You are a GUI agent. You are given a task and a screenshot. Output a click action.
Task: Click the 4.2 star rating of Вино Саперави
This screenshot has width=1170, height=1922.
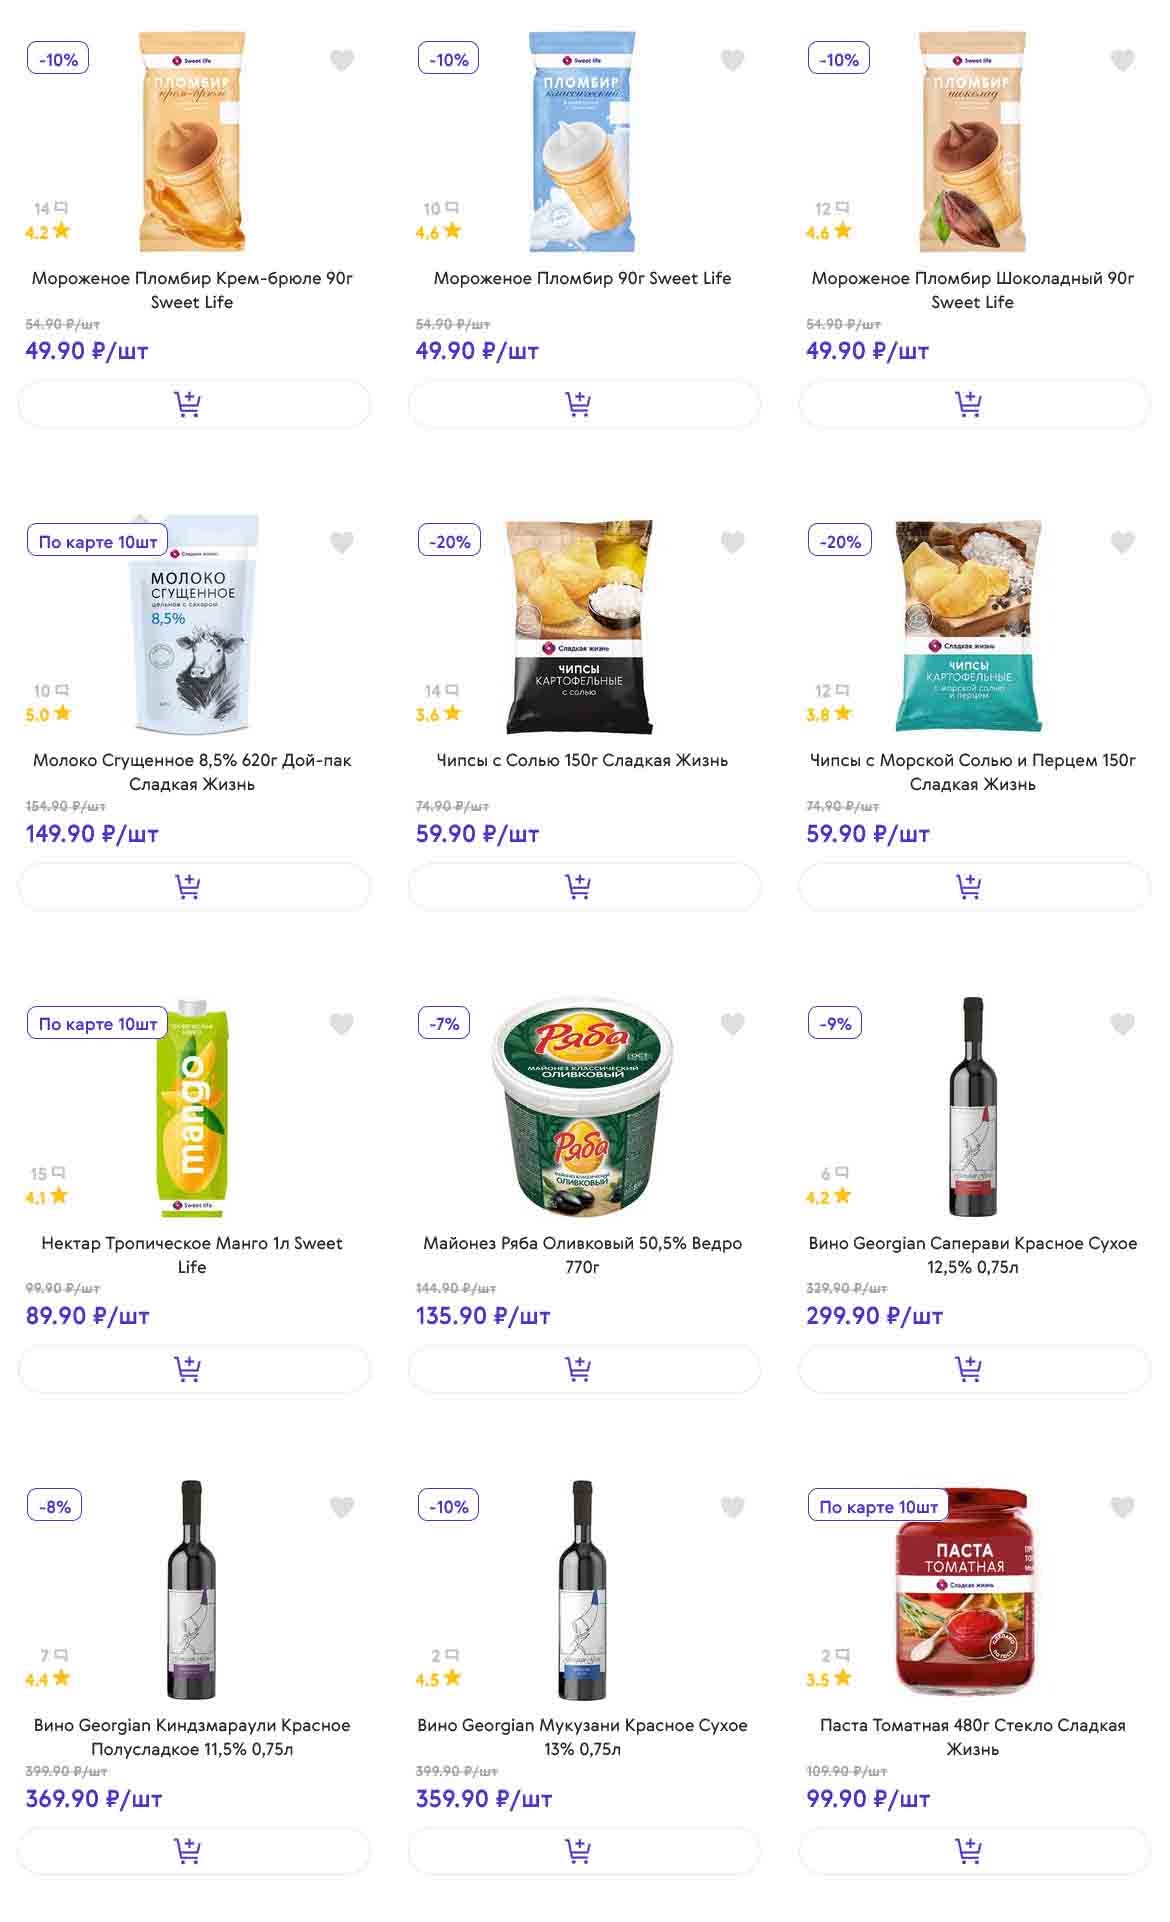[829, 1196]
